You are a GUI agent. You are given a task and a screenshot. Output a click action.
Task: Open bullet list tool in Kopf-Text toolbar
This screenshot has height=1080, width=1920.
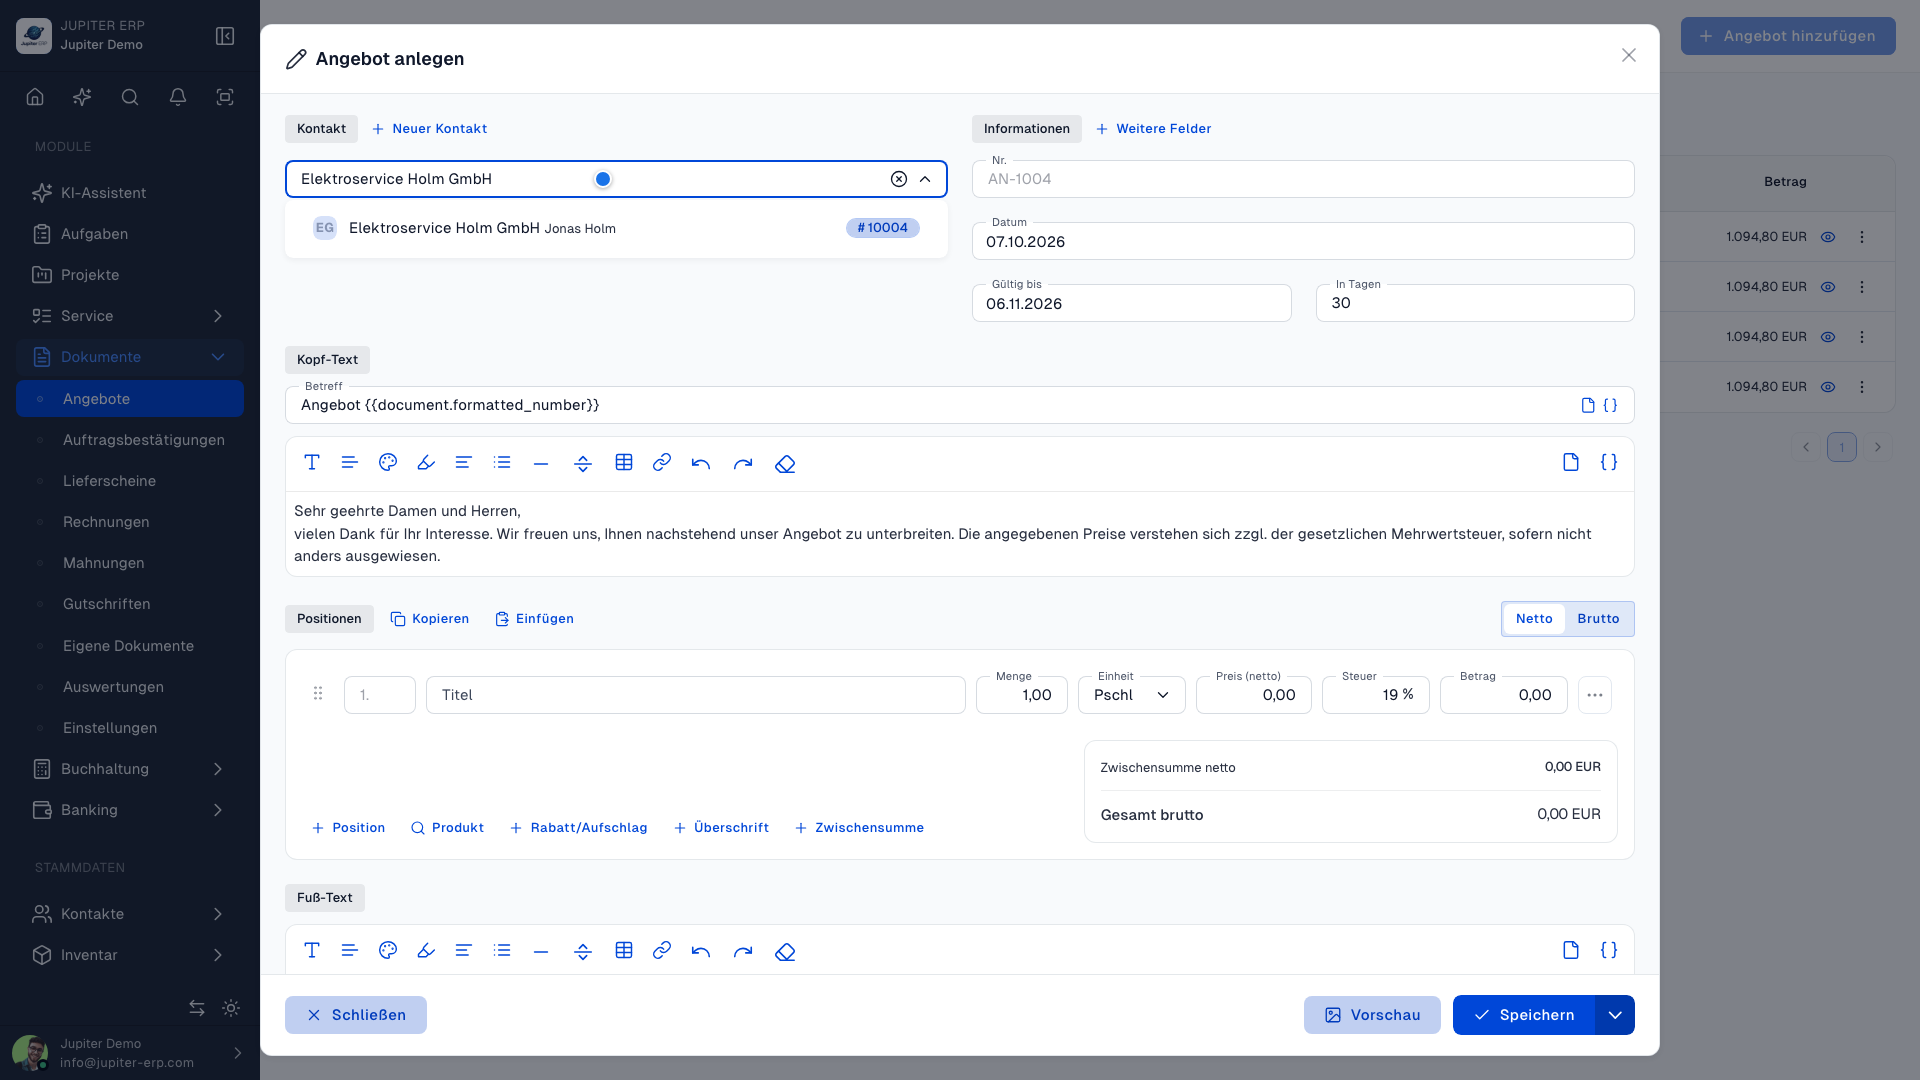click(x=502, y=462)
